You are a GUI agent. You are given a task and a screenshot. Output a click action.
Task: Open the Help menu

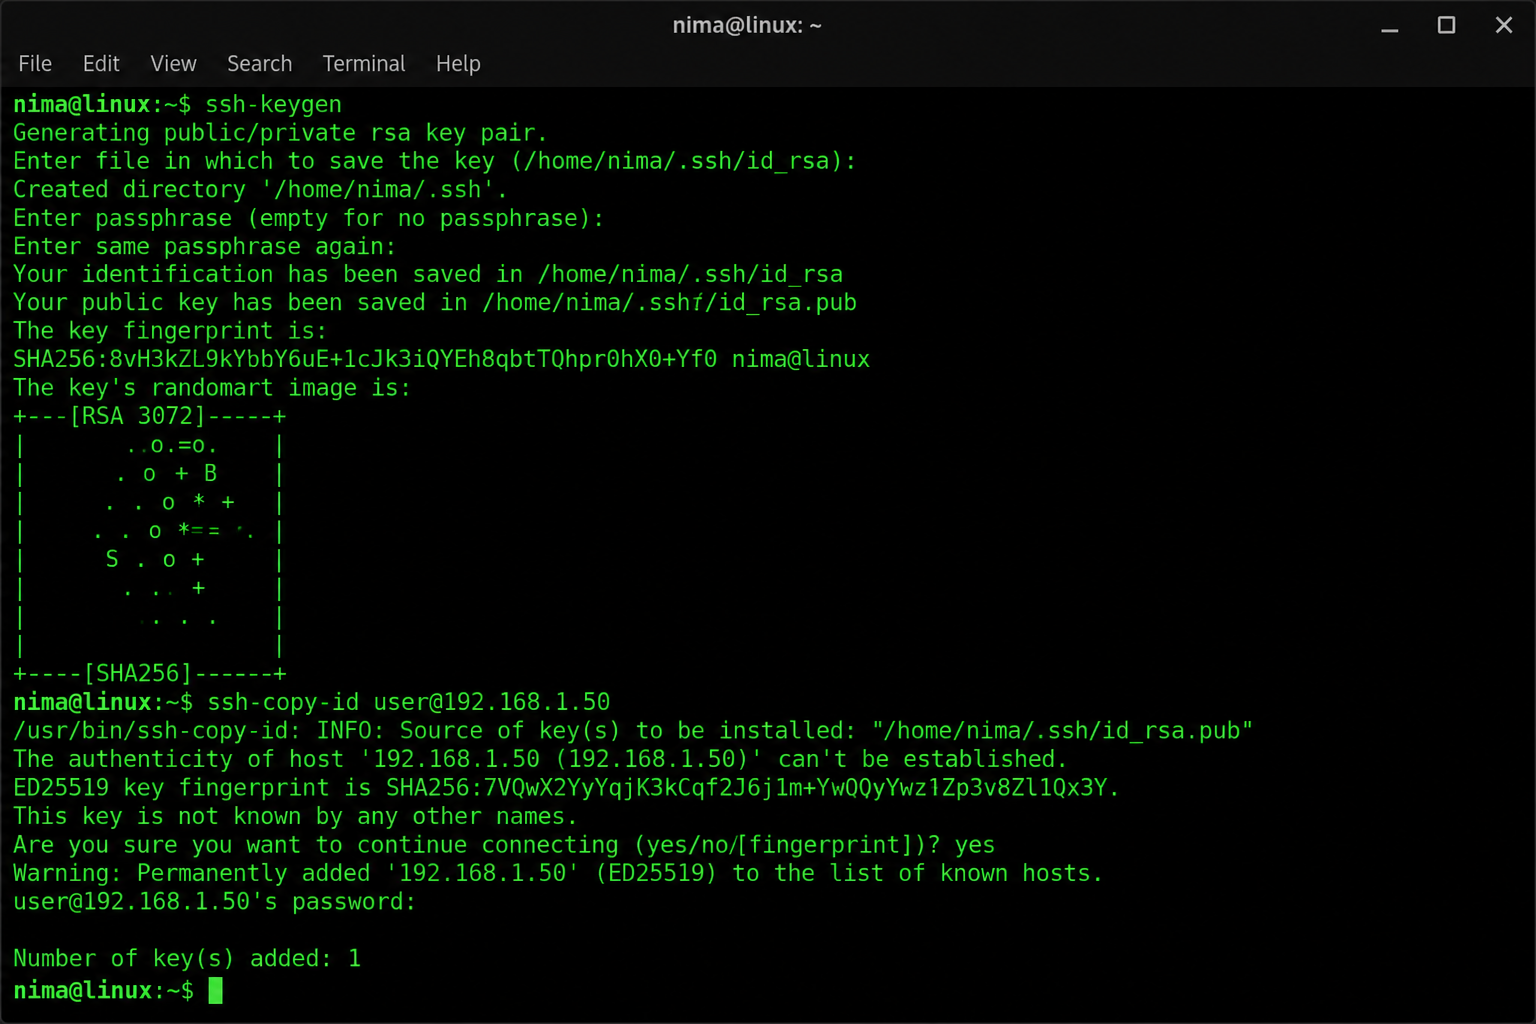click(458, 64)
